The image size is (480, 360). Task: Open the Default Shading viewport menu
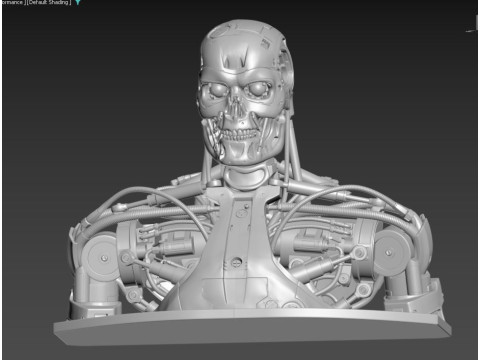49,2
